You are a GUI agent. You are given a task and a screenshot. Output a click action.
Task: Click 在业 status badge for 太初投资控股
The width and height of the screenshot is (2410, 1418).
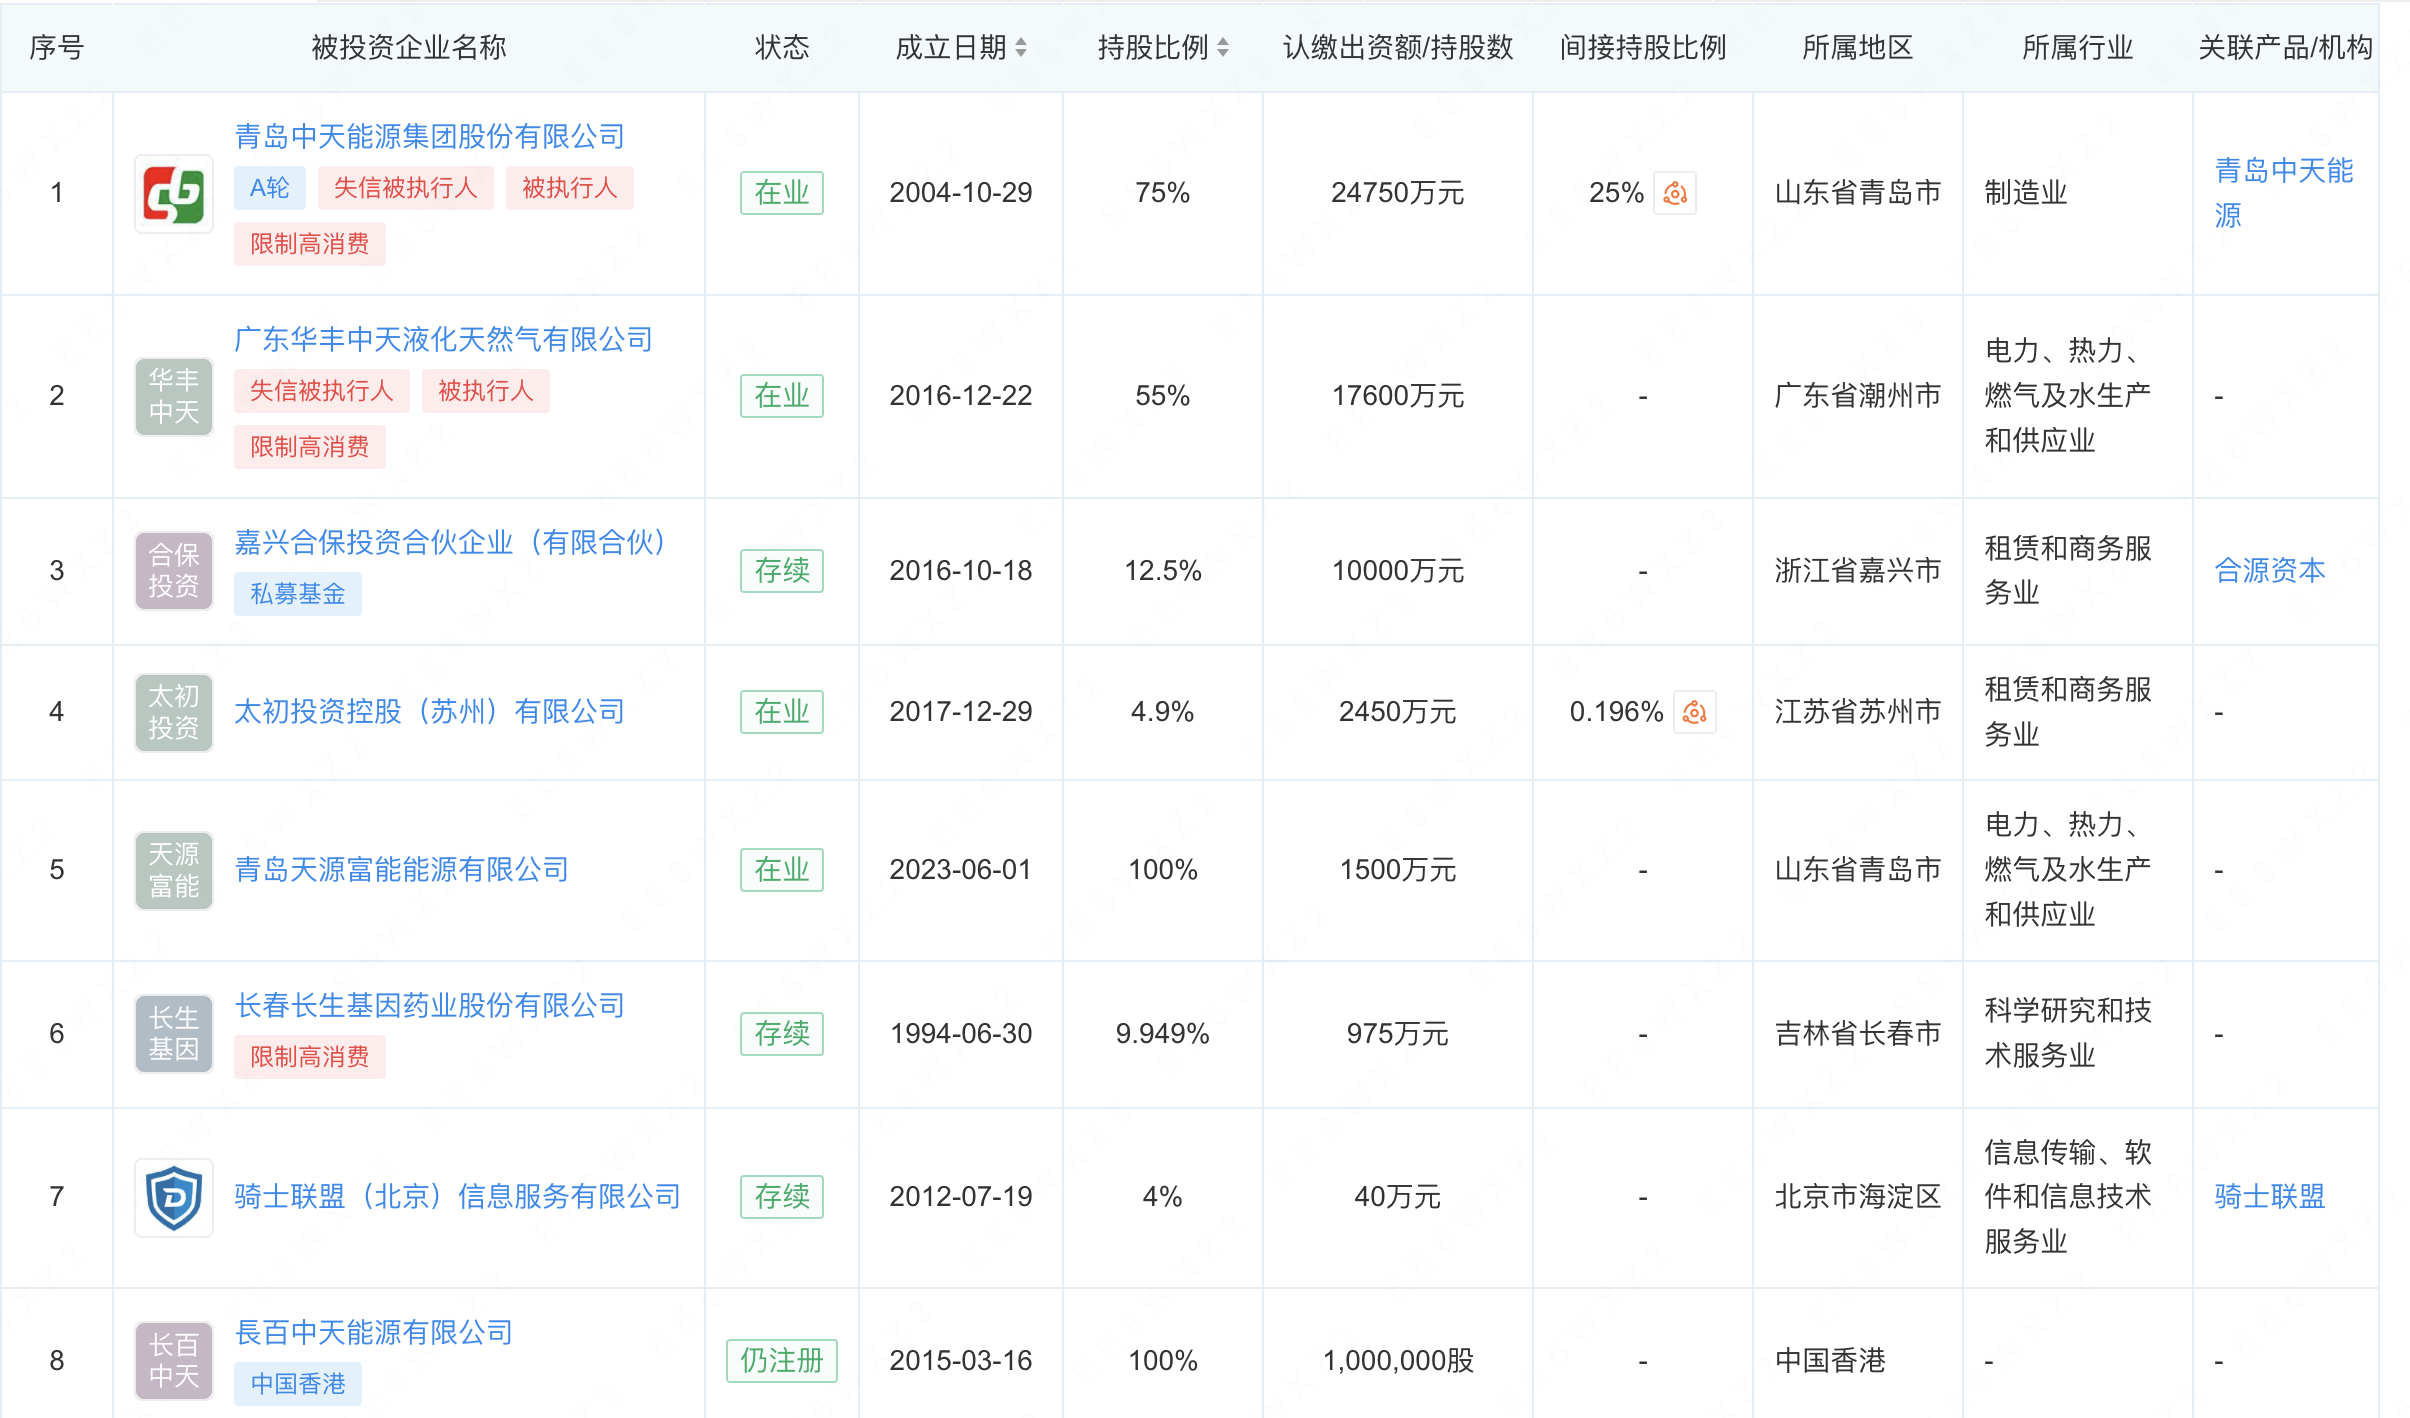coord(782,712)
